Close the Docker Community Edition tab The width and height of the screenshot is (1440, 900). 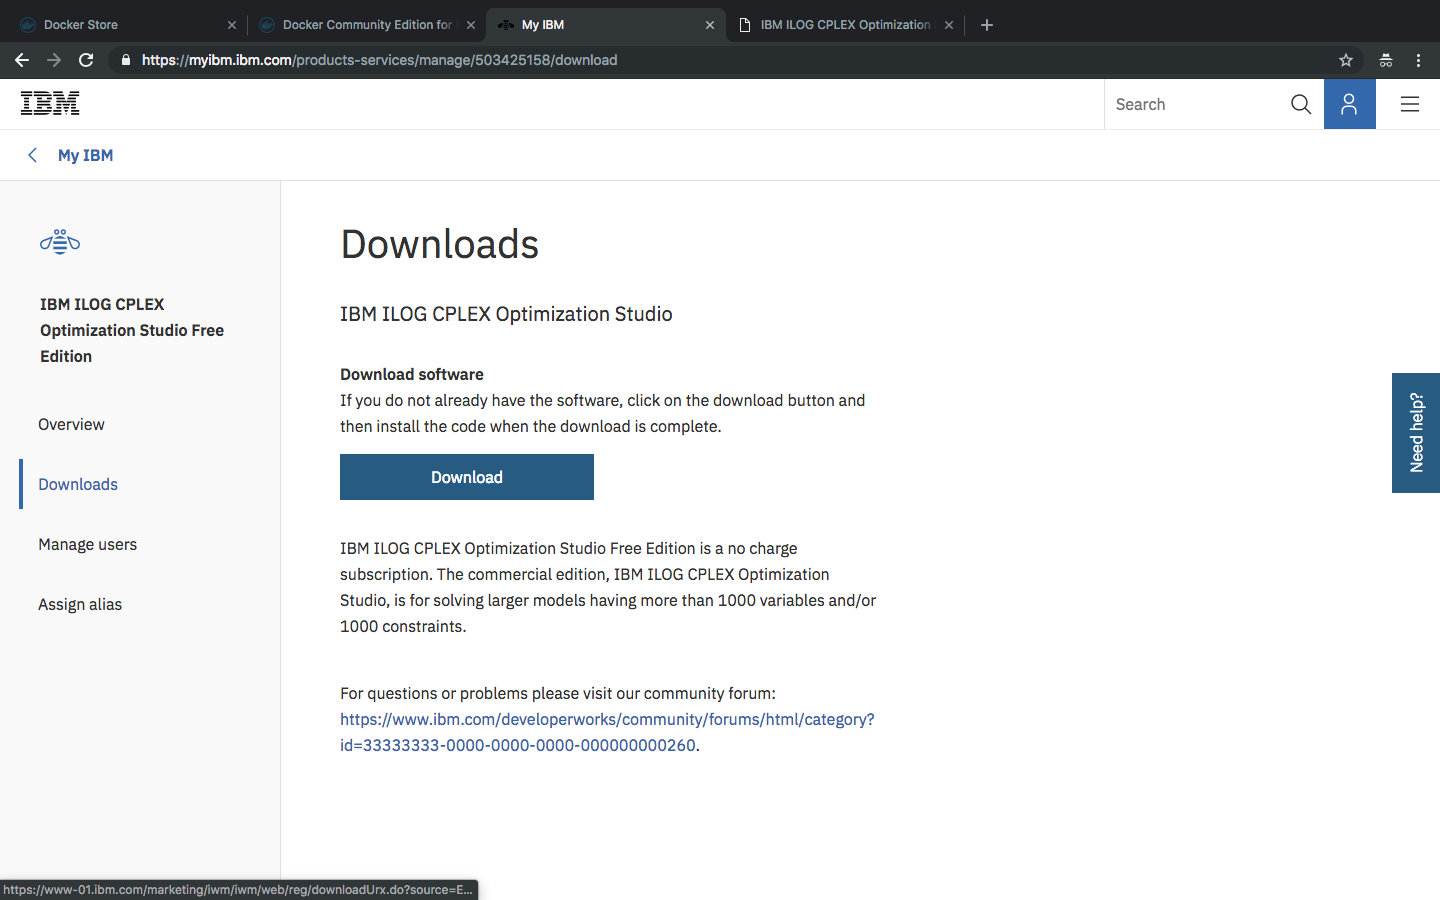(x=471, y=25)
